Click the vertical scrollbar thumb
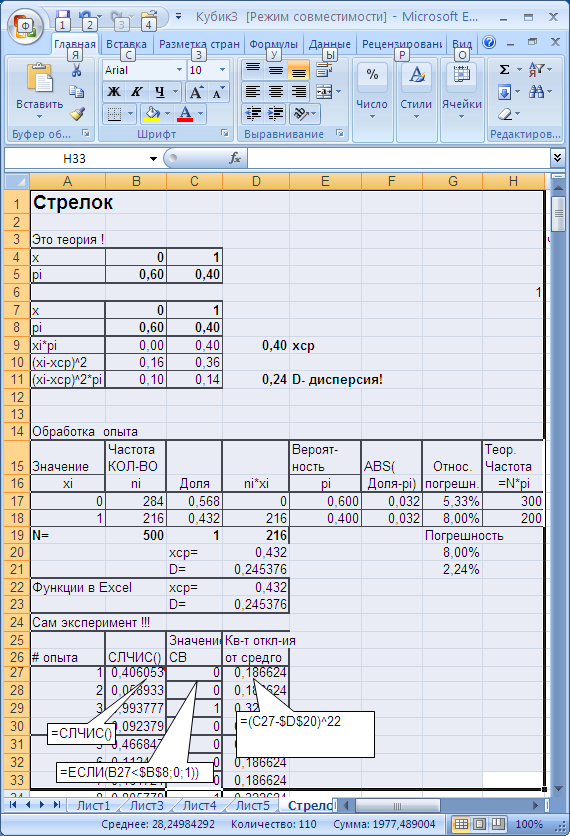The image size is (570, 836). [x=558, y=214]
